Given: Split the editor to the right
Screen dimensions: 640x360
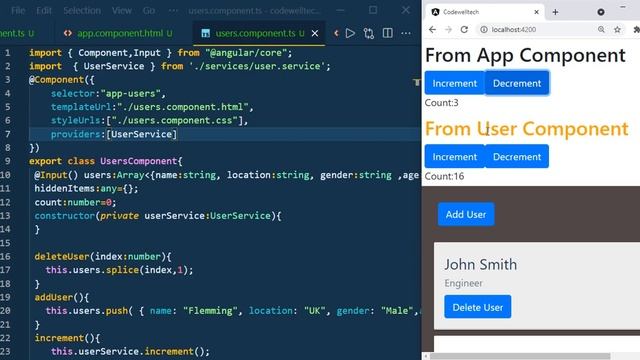Looking at the screenshot, I should pos(387,33).
